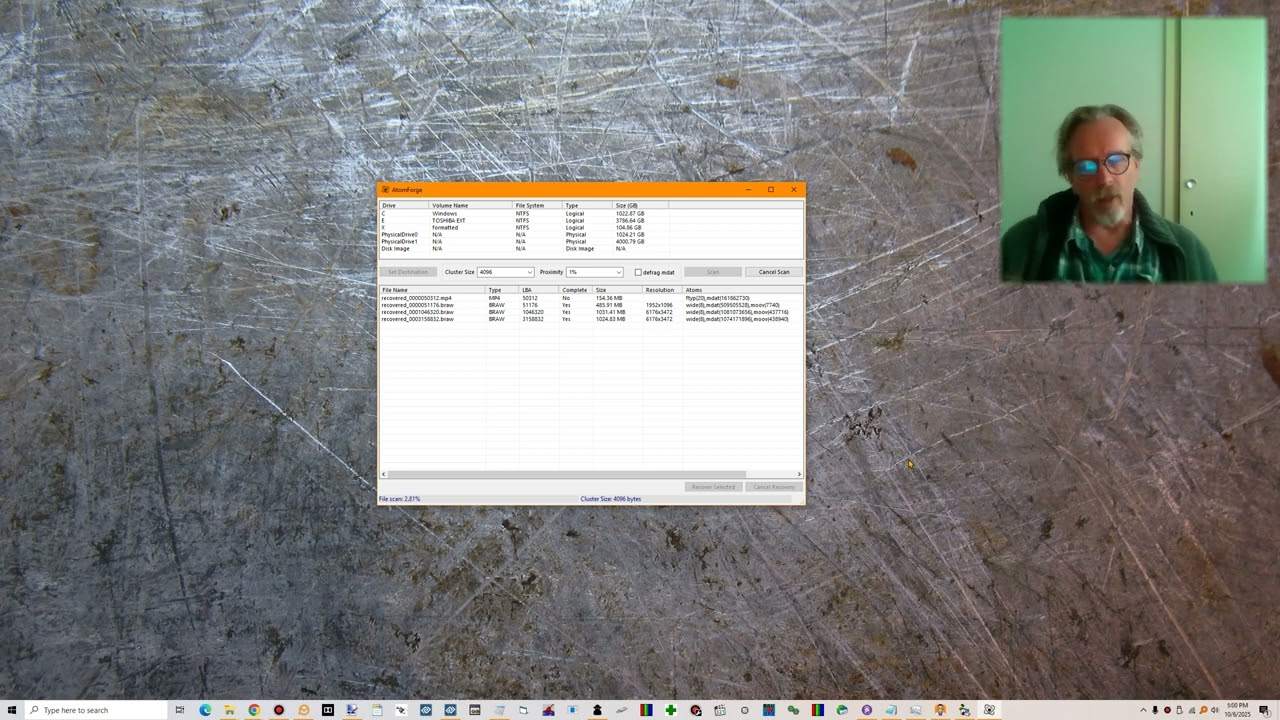This screenshot has width=1280, height=720.
Task: Sort the file list by File Name header
Action: (x=432, y=290)
